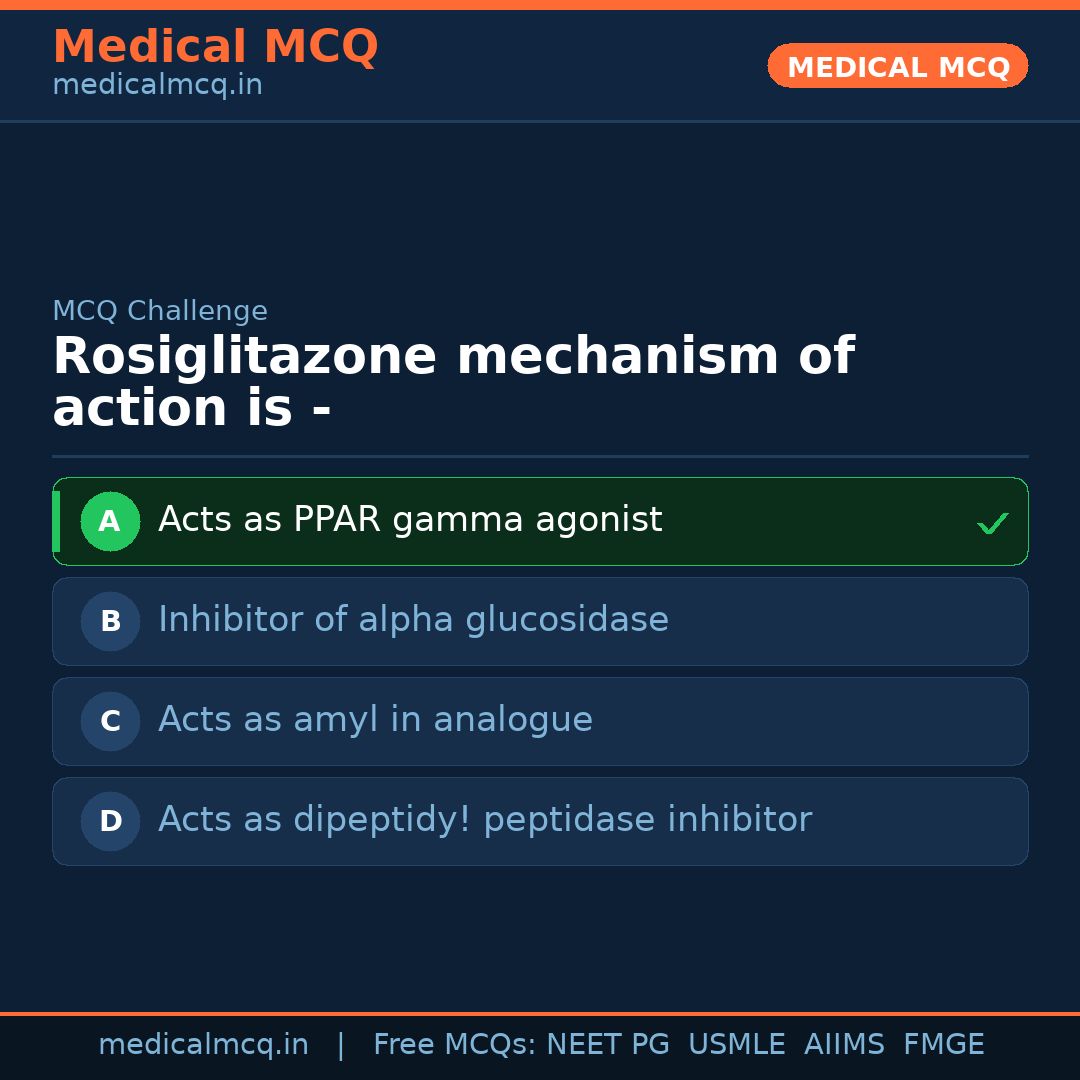Select answer 'Acts as PPAR gamma agonist'
Viewport: 1080px width, 1080px height.
[x=410, y=520]
